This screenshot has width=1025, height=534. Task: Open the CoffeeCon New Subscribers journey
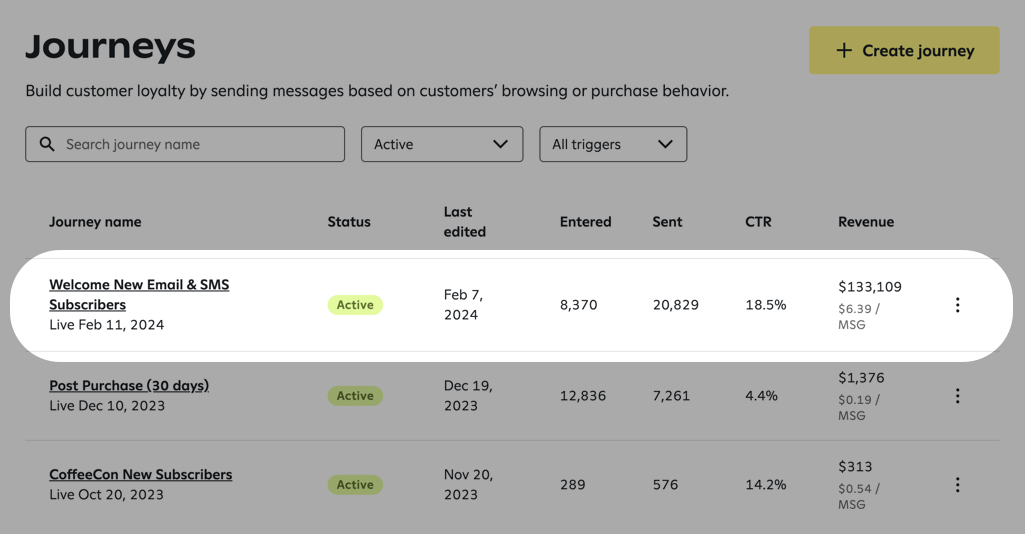coord(140,474)
